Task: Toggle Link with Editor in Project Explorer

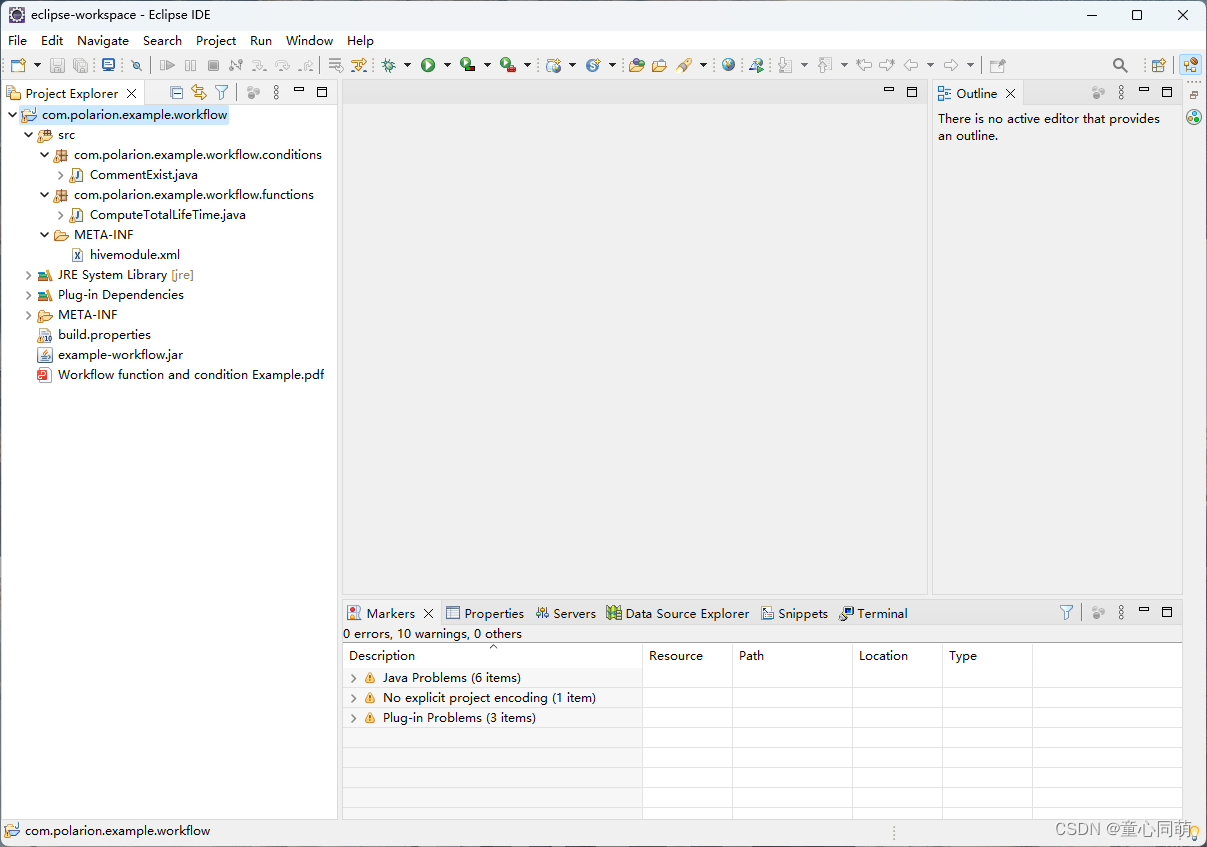Action: [199, 92]
